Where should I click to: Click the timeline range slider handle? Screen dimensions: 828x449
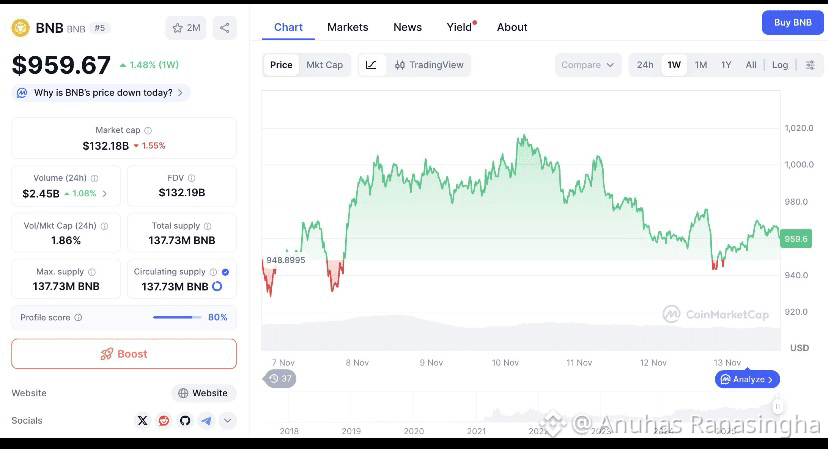pos(777,406)
